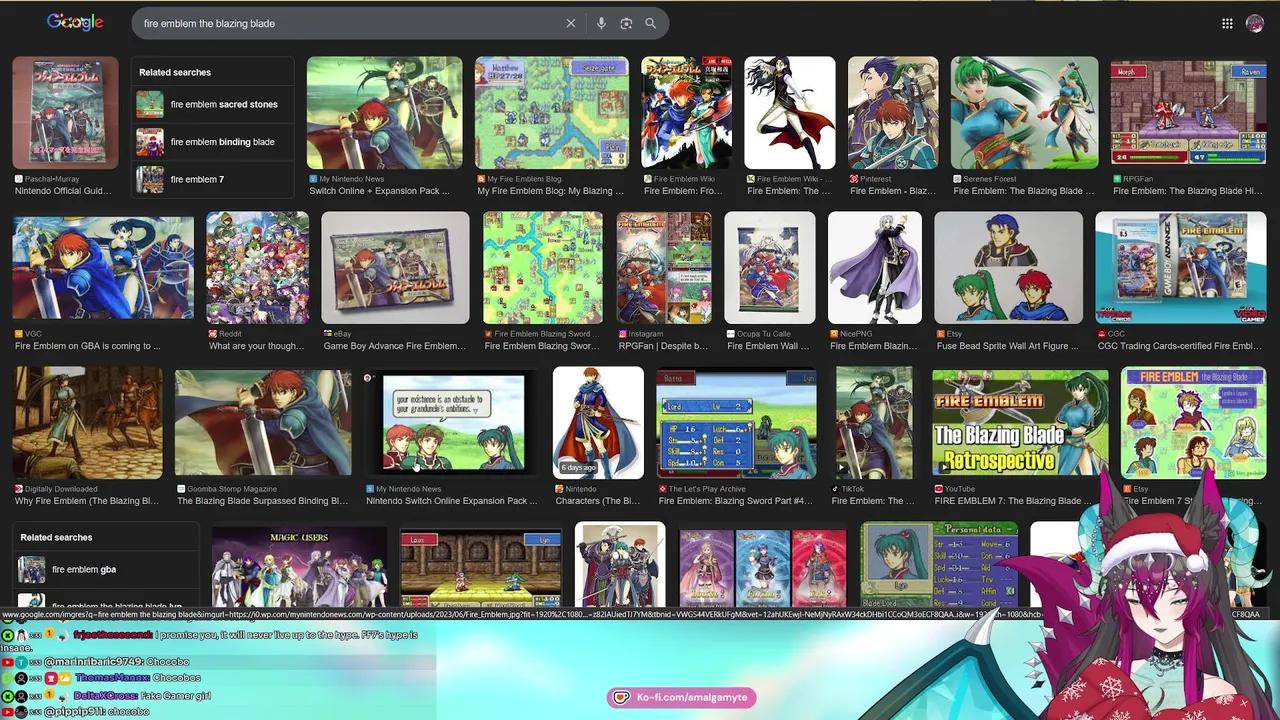1280x720 pixels.
Task: Open the MAGIC USERS character lineup image
Action: pos(299,565)
